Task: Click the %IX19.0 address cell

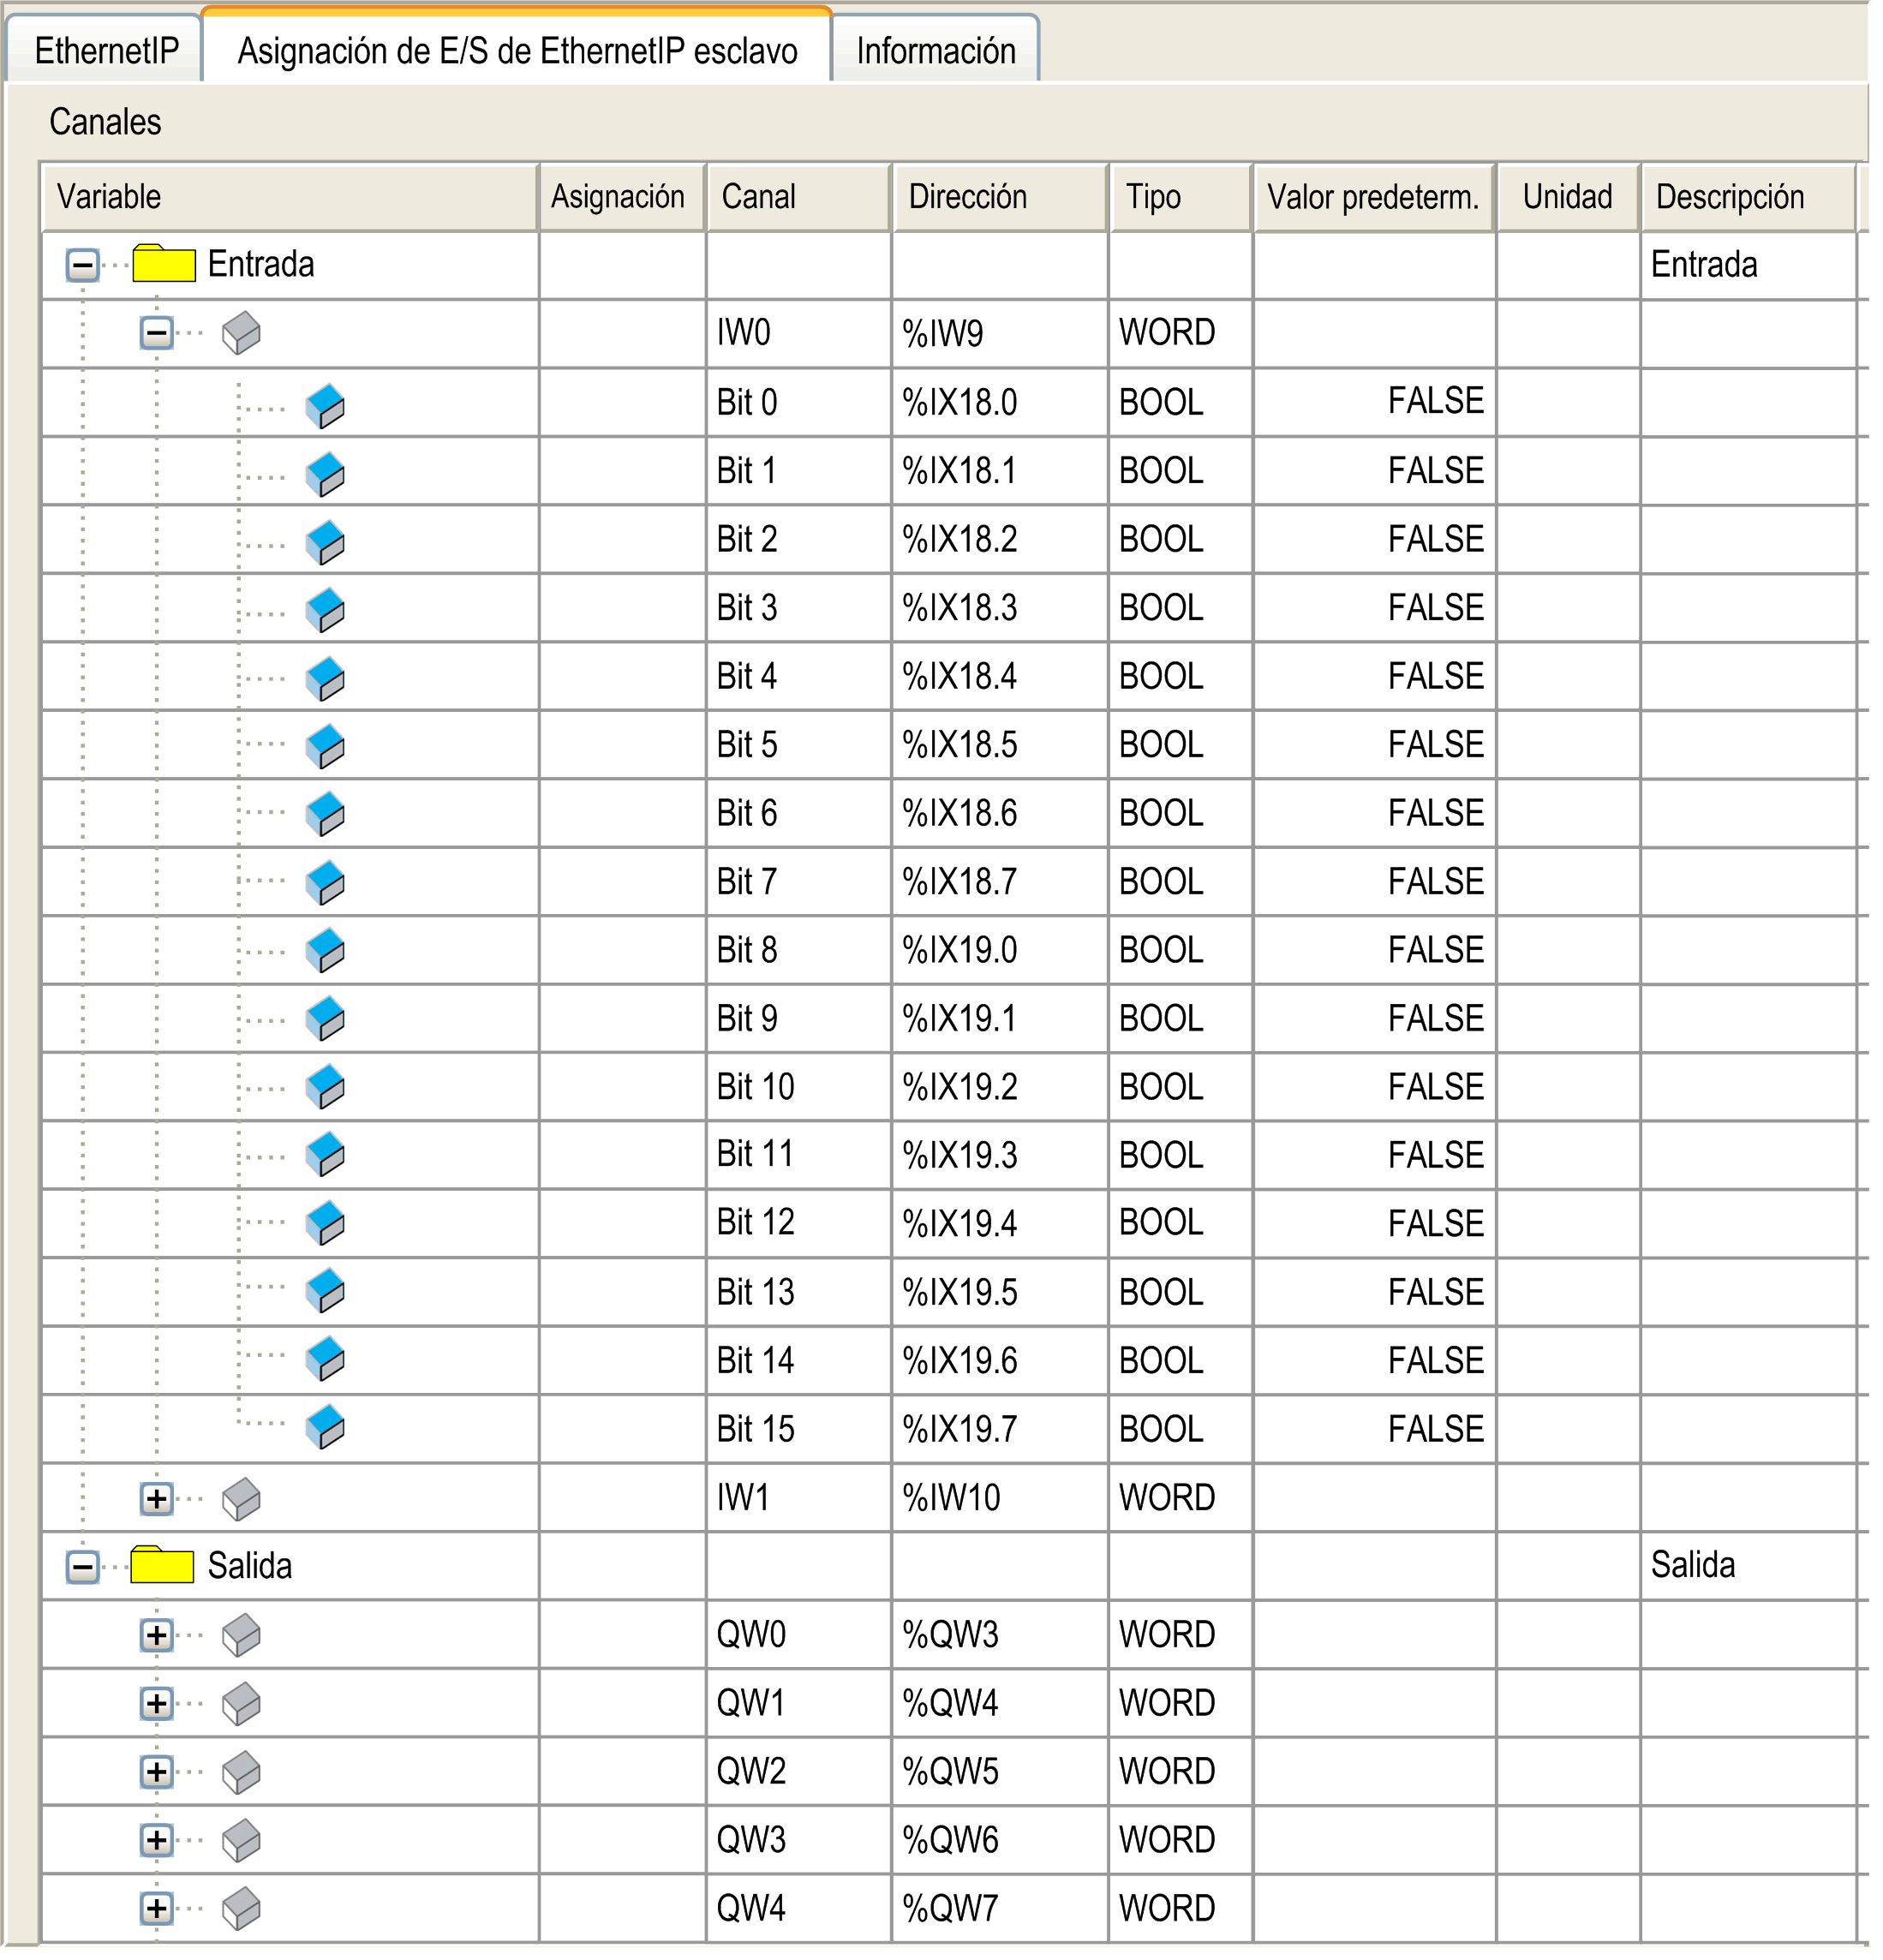Action: click(x=959, y=950)
